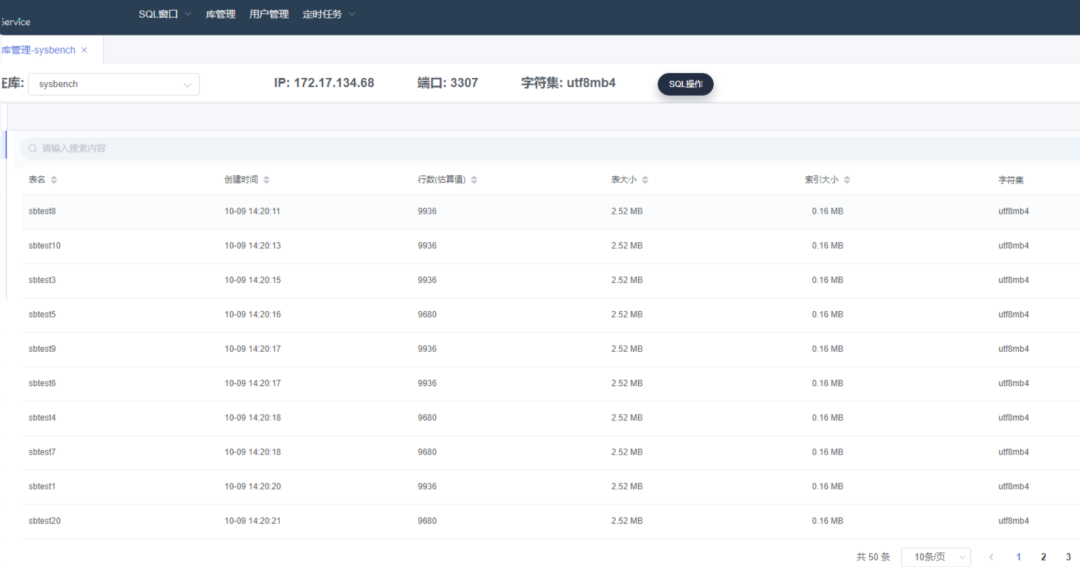1080x567 pixels.
Task: Sort by 索引大小 column sort icon
Action: [847, 180]
